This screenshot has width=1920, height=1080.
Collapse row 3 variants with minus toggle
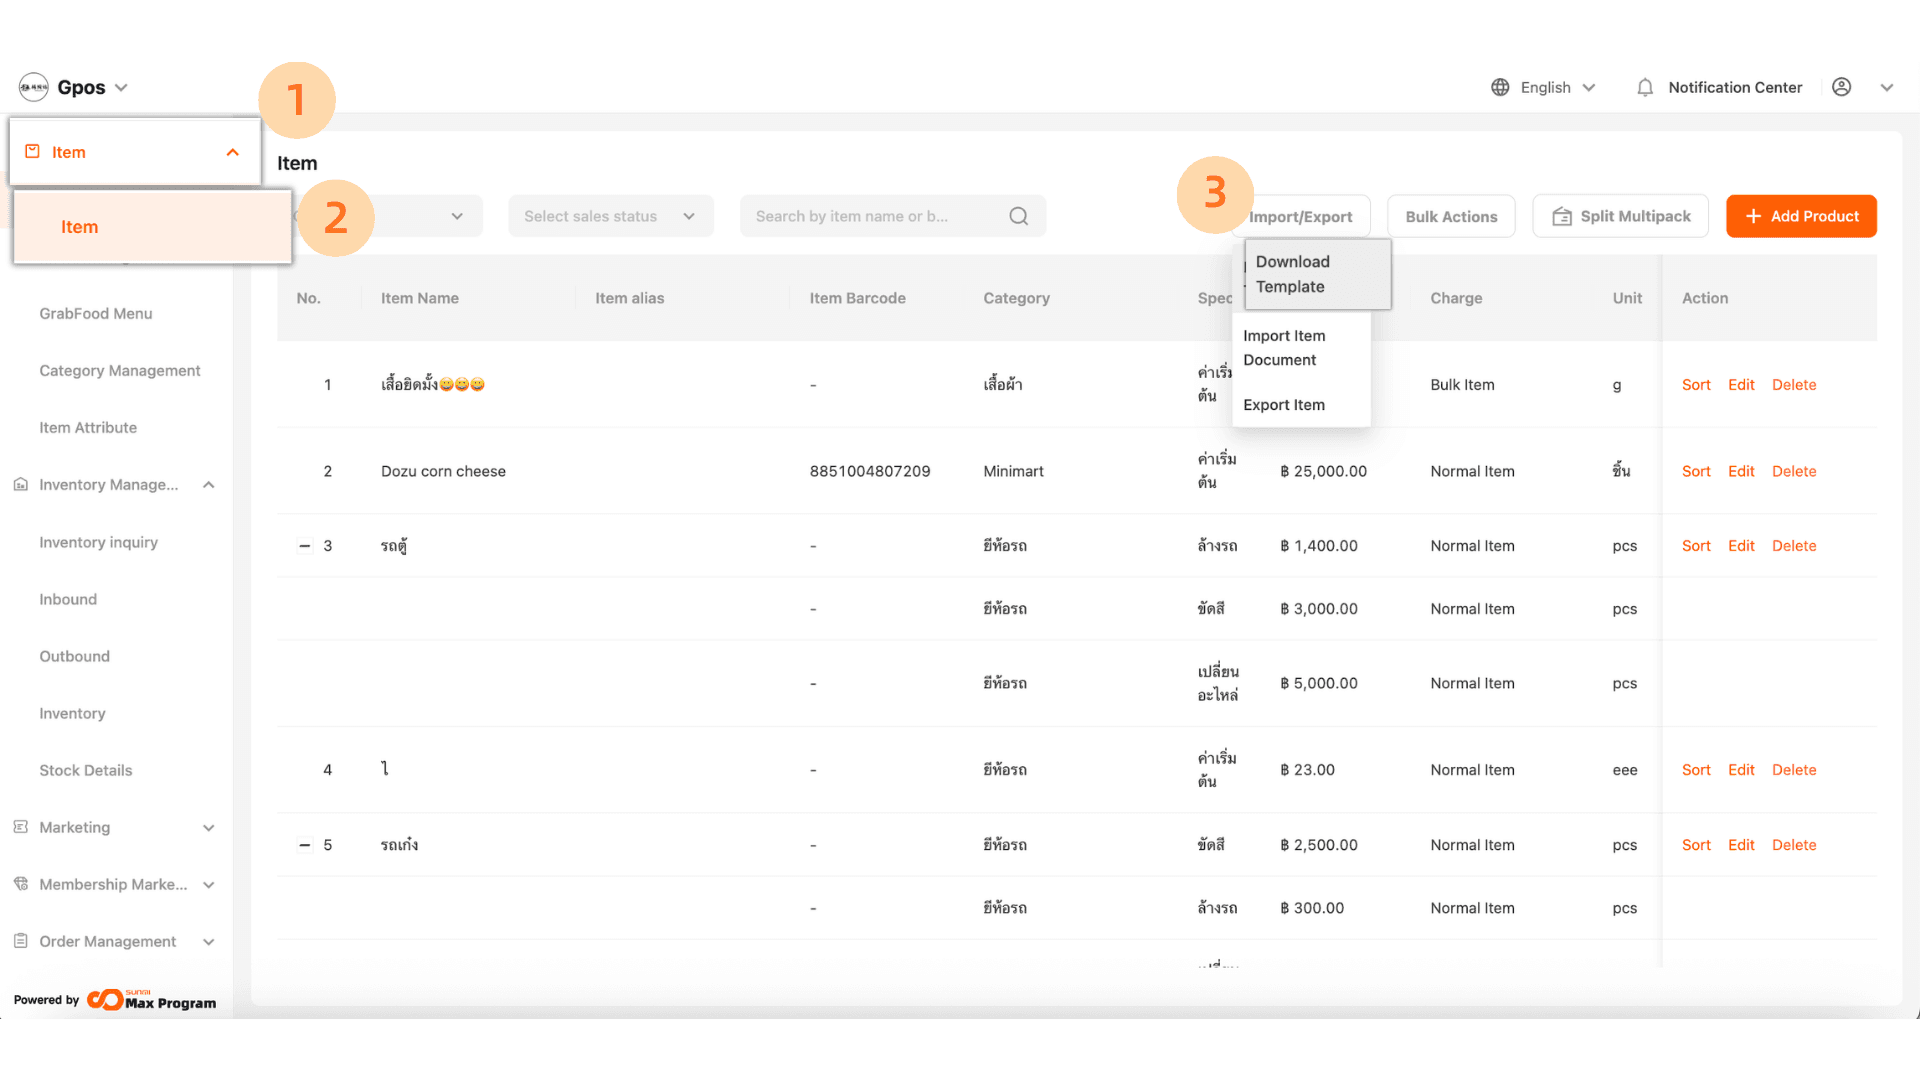pyautogui.click(x=305, y=546)
